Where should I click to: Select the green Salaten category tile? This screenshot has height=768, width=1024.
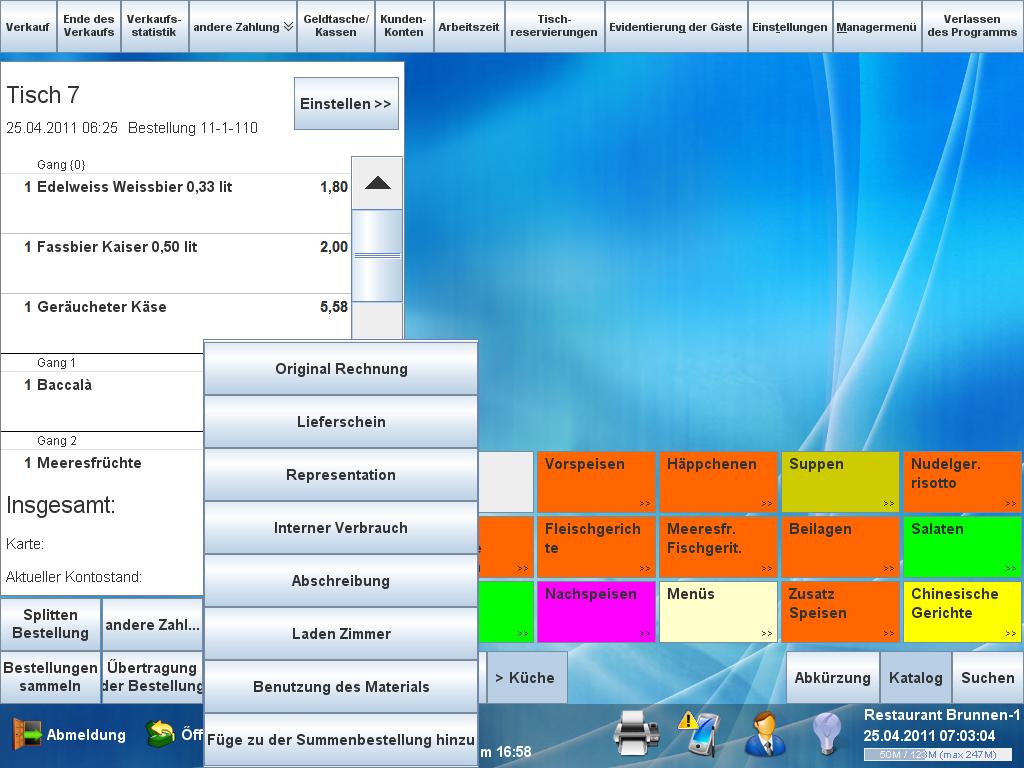tap(962, 547)
